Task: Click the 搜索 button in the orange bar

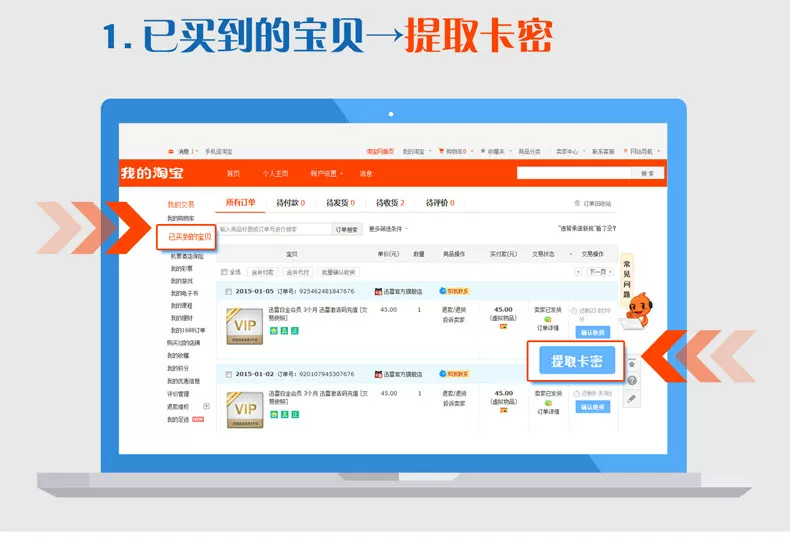Action: tap(647, 173)
